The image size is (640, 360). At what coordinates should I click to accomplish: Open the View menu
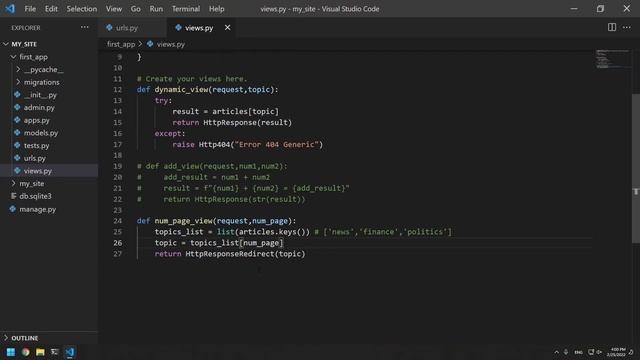(x=113, y=9)
